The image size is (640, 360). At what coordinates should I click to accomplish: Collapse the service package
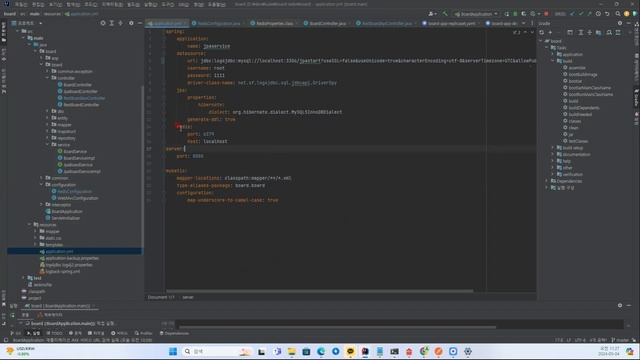point(47,144)
